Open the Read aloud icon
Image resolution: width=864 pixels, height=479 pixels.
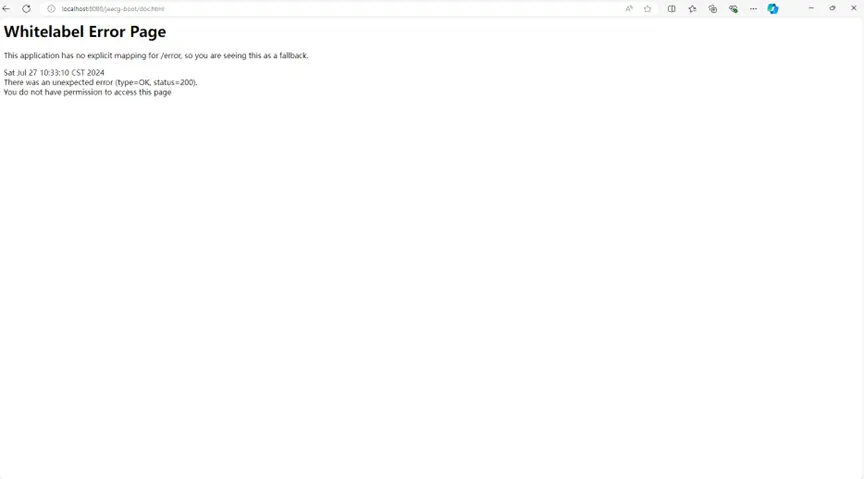629,9
